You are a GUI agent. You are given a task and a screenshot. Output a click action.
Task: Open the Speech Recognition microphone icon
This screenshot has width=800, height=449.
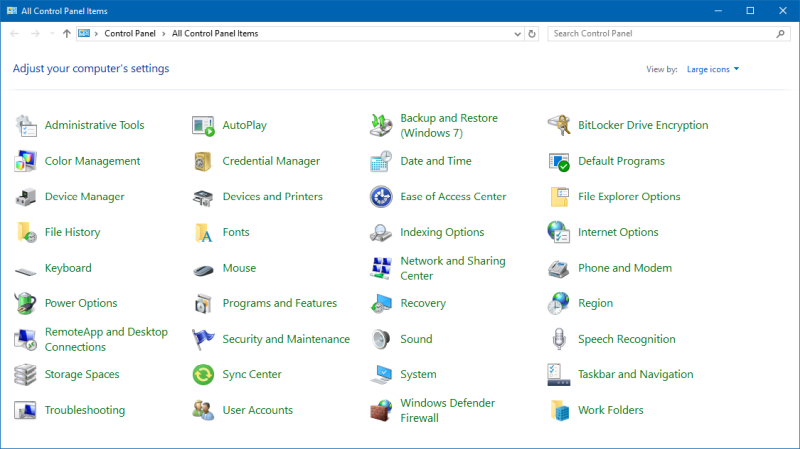pos(559,339)
